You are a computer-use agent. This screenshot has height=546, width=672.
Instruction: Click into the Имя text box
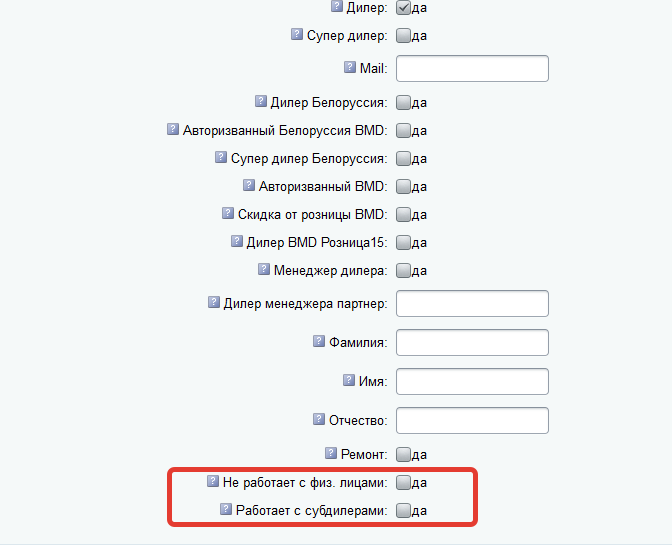pyautogui.click(x=473, y=381)
